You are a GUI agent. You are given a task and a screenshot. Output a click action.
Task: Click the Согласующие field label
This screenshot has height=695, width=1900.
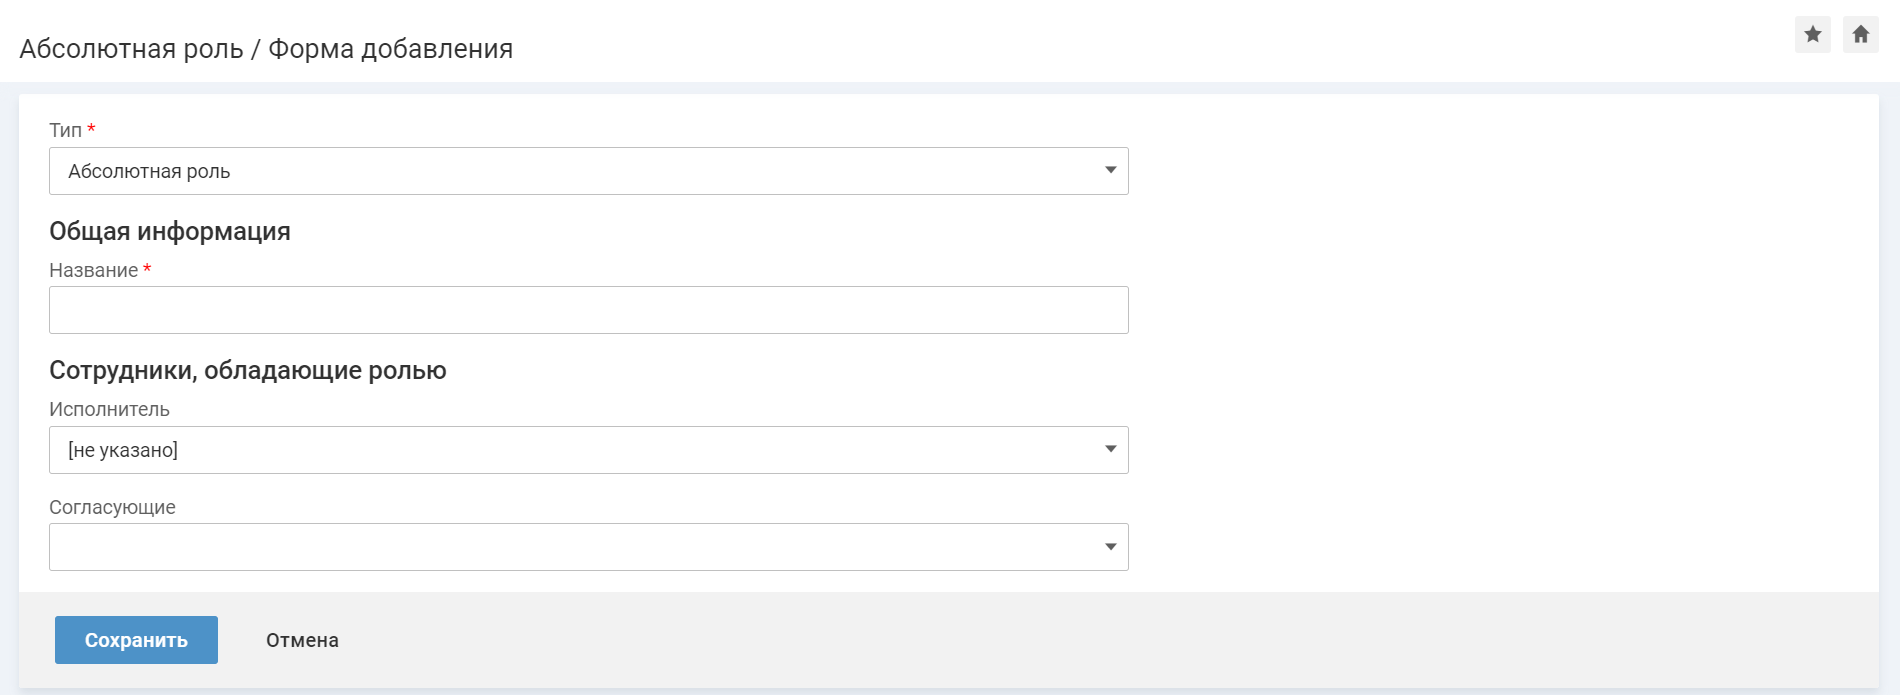pyautogui.click(x=112, y=507)
